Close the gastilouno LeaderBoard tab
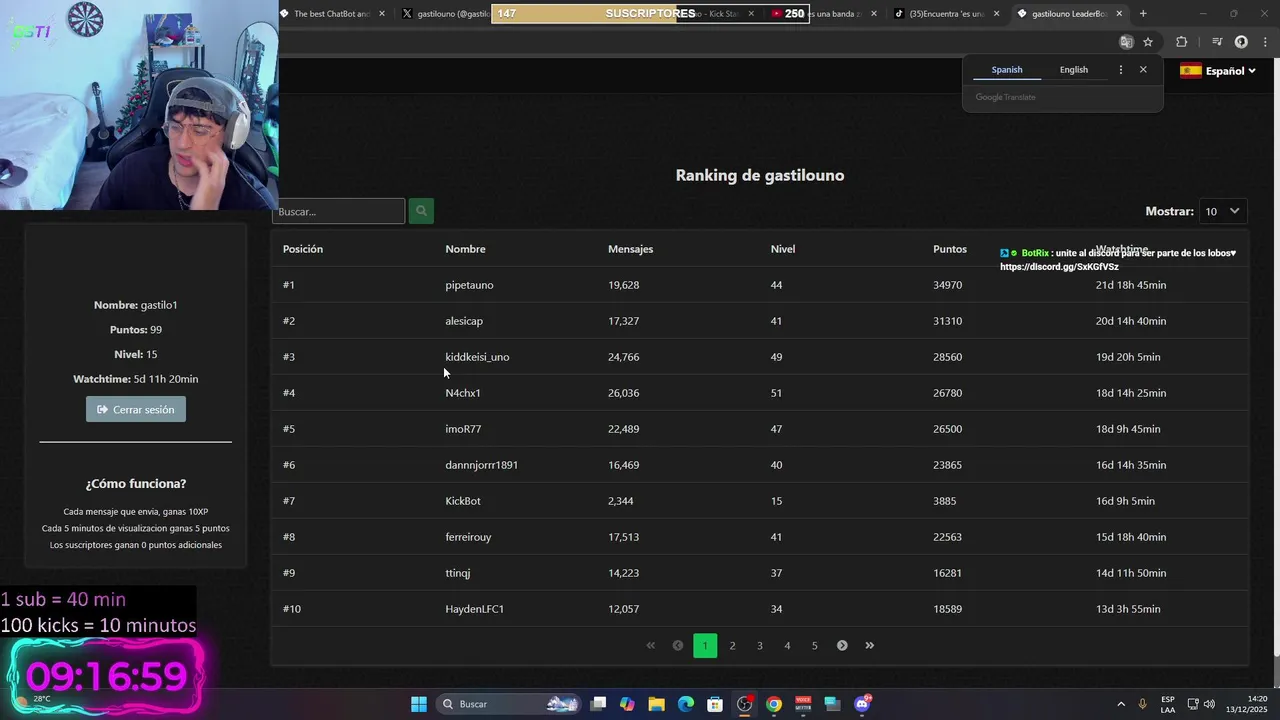Screen dimensions: 1280x720 pos(1119,14)
